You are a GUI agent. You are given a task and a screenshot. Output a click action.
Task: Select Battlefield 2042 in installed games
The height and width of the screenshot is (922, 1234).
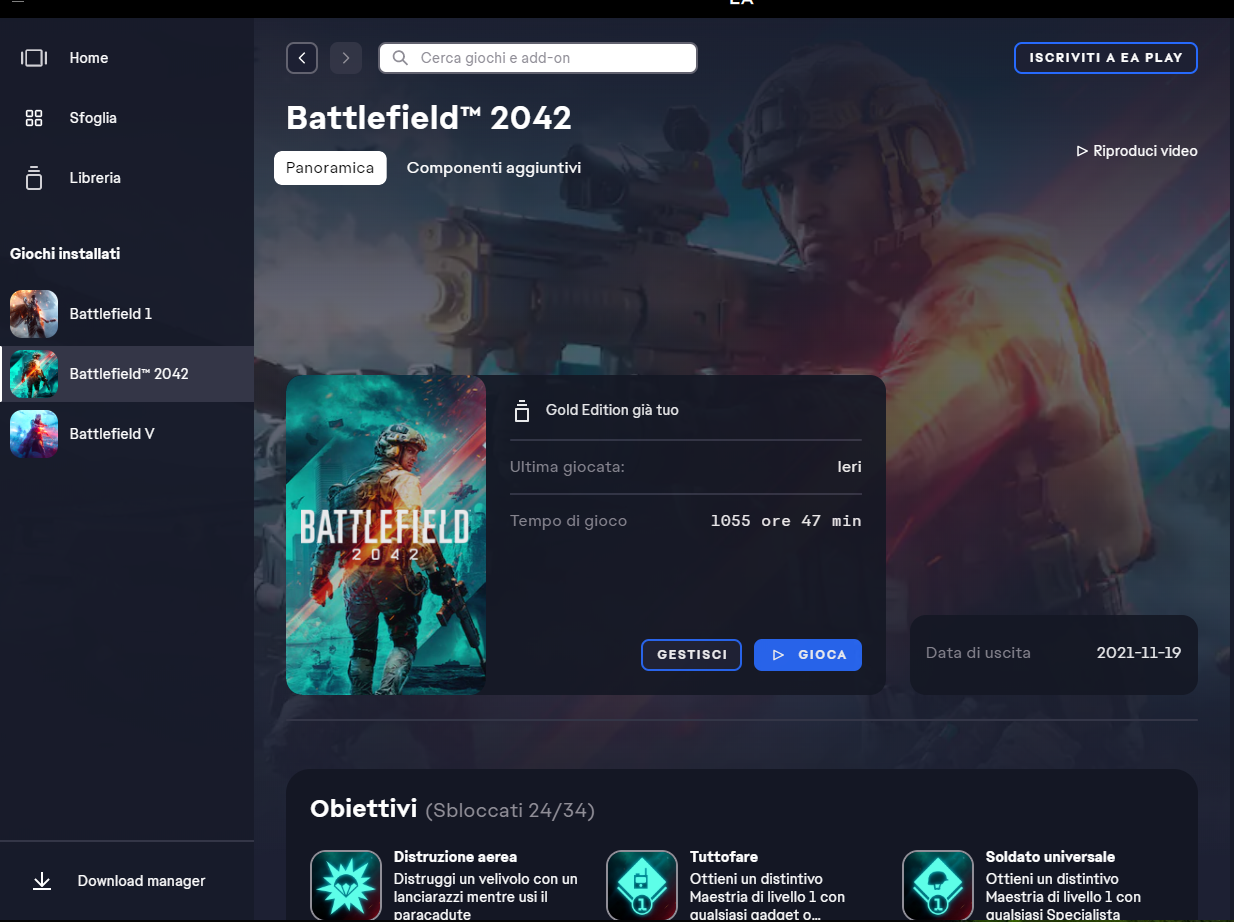click(x=128, y=374)
